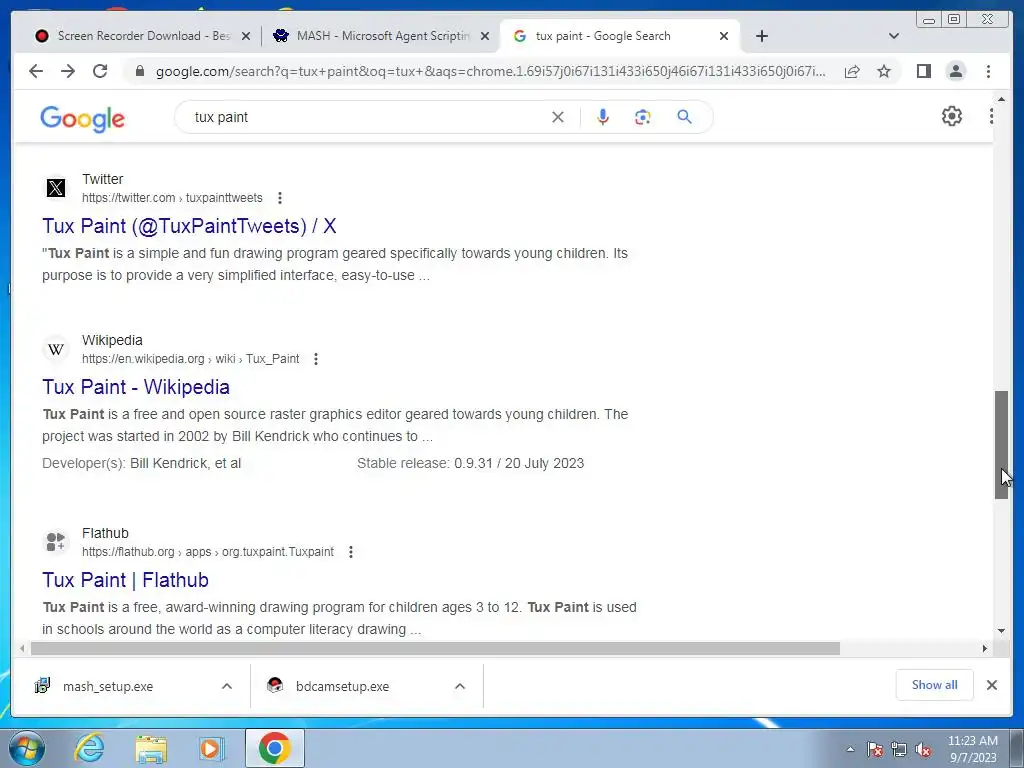Screen dimensions: 1024x768
Task: Click the flathub.org › apps URL text
Action: point(208,552)
